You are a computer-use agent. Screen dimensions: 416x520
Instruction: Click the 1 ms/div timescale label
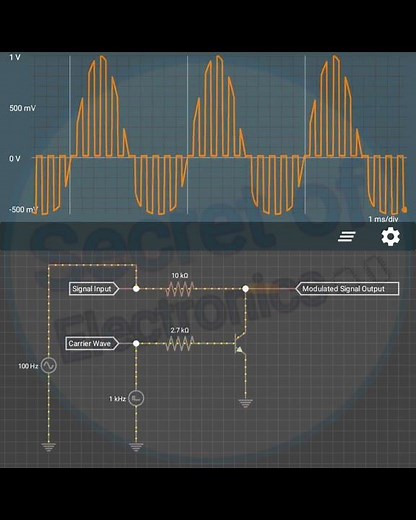point(383,219)
